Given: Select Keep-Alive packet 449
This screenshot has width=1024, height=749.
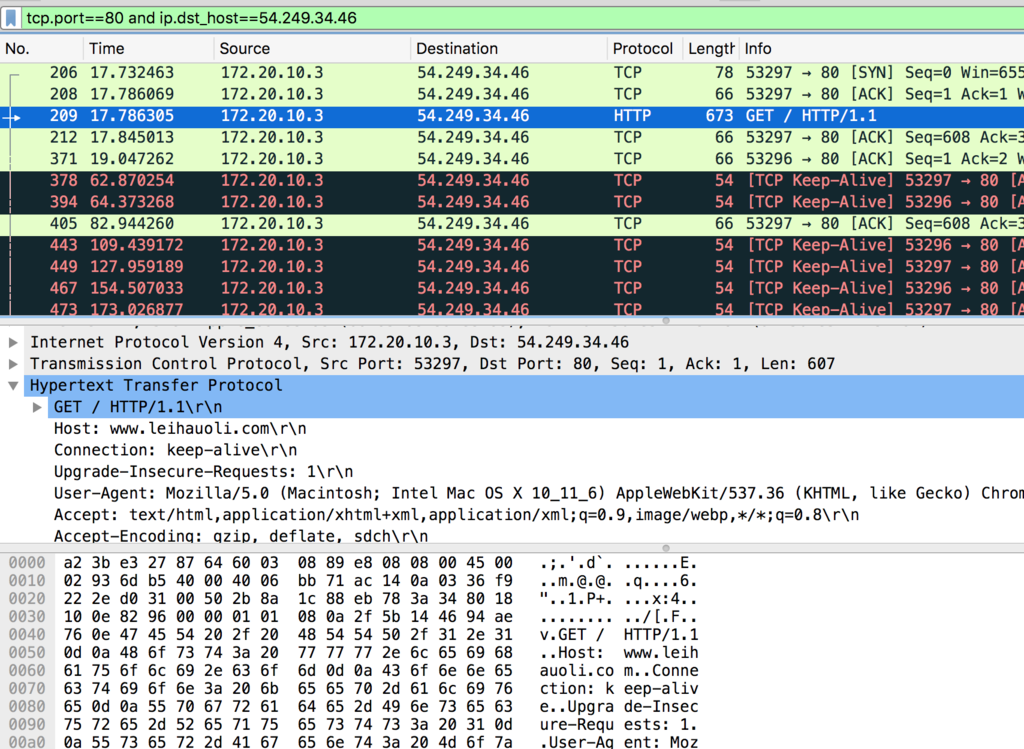Looking at the screenshot, I should tap(512, 267).
